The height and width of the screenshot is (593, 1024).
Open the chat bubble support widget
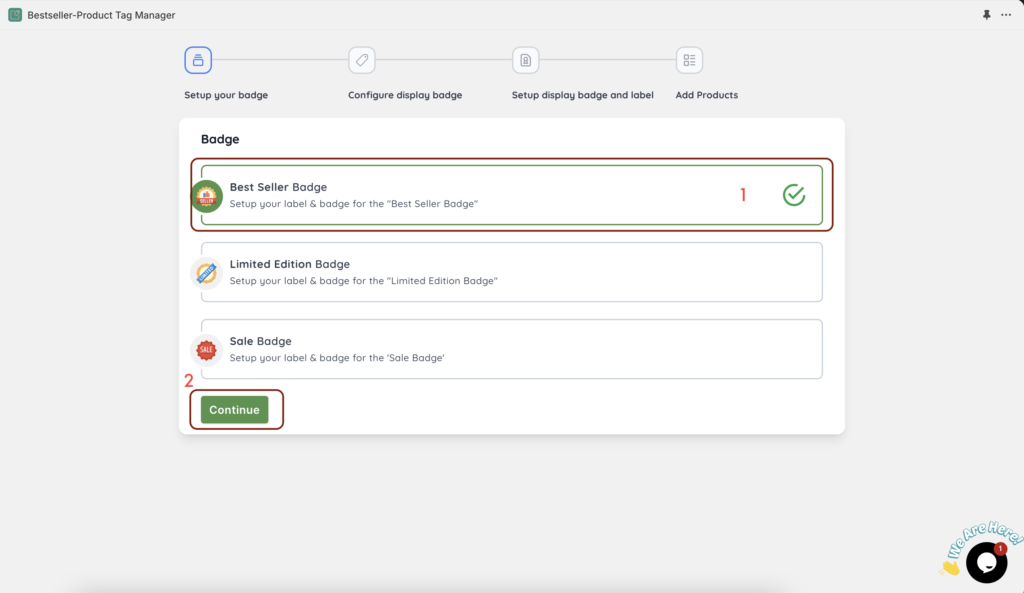coord(986,562)
